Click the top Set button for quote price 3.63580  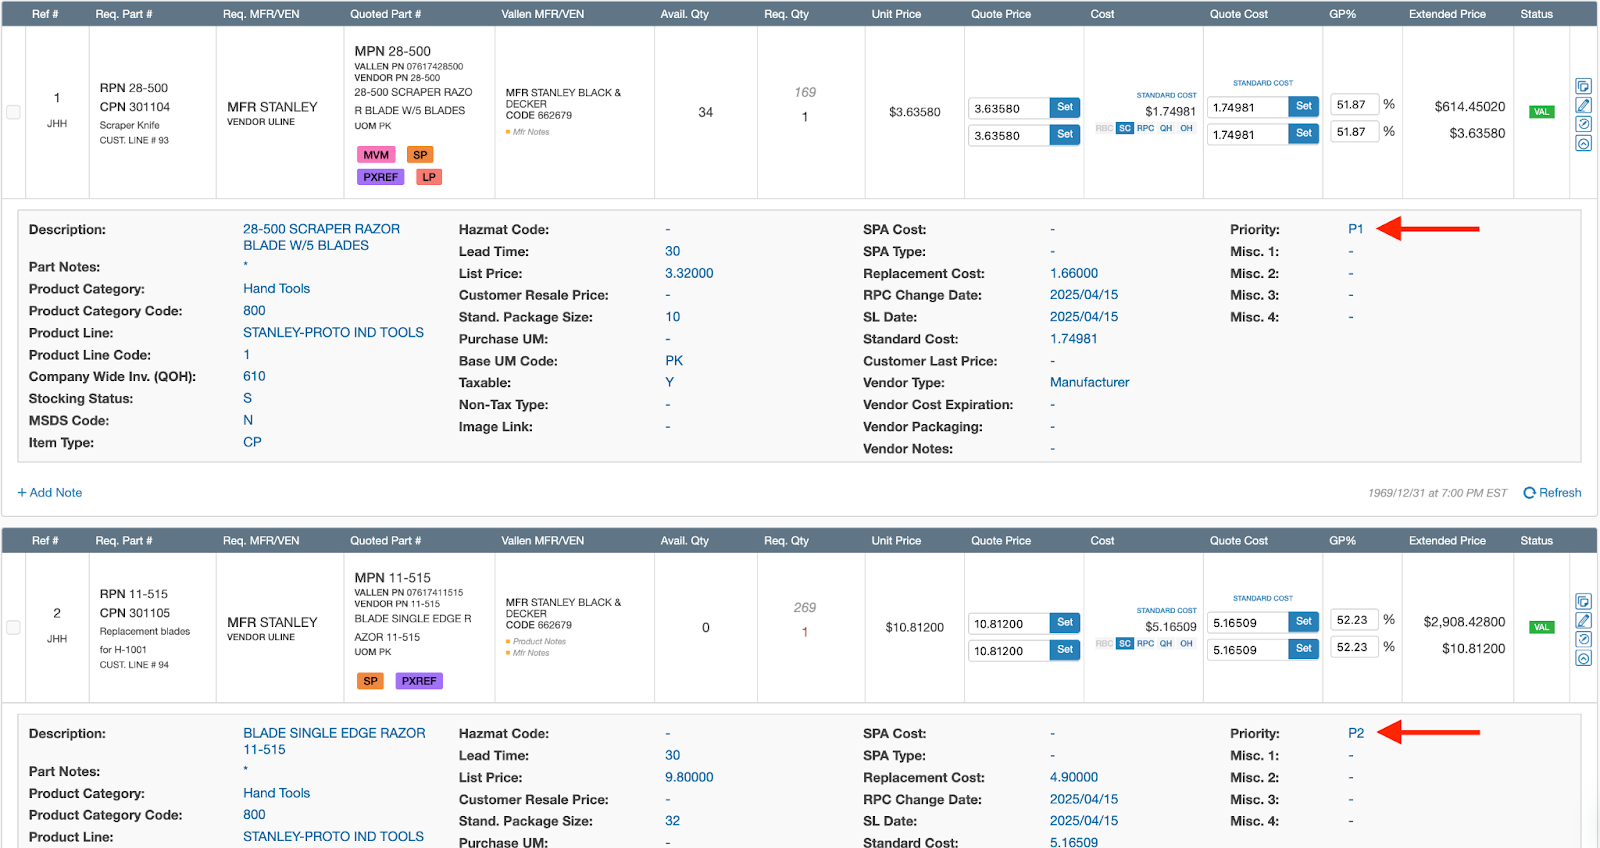pyautogui.click(x=1064, y=107)
